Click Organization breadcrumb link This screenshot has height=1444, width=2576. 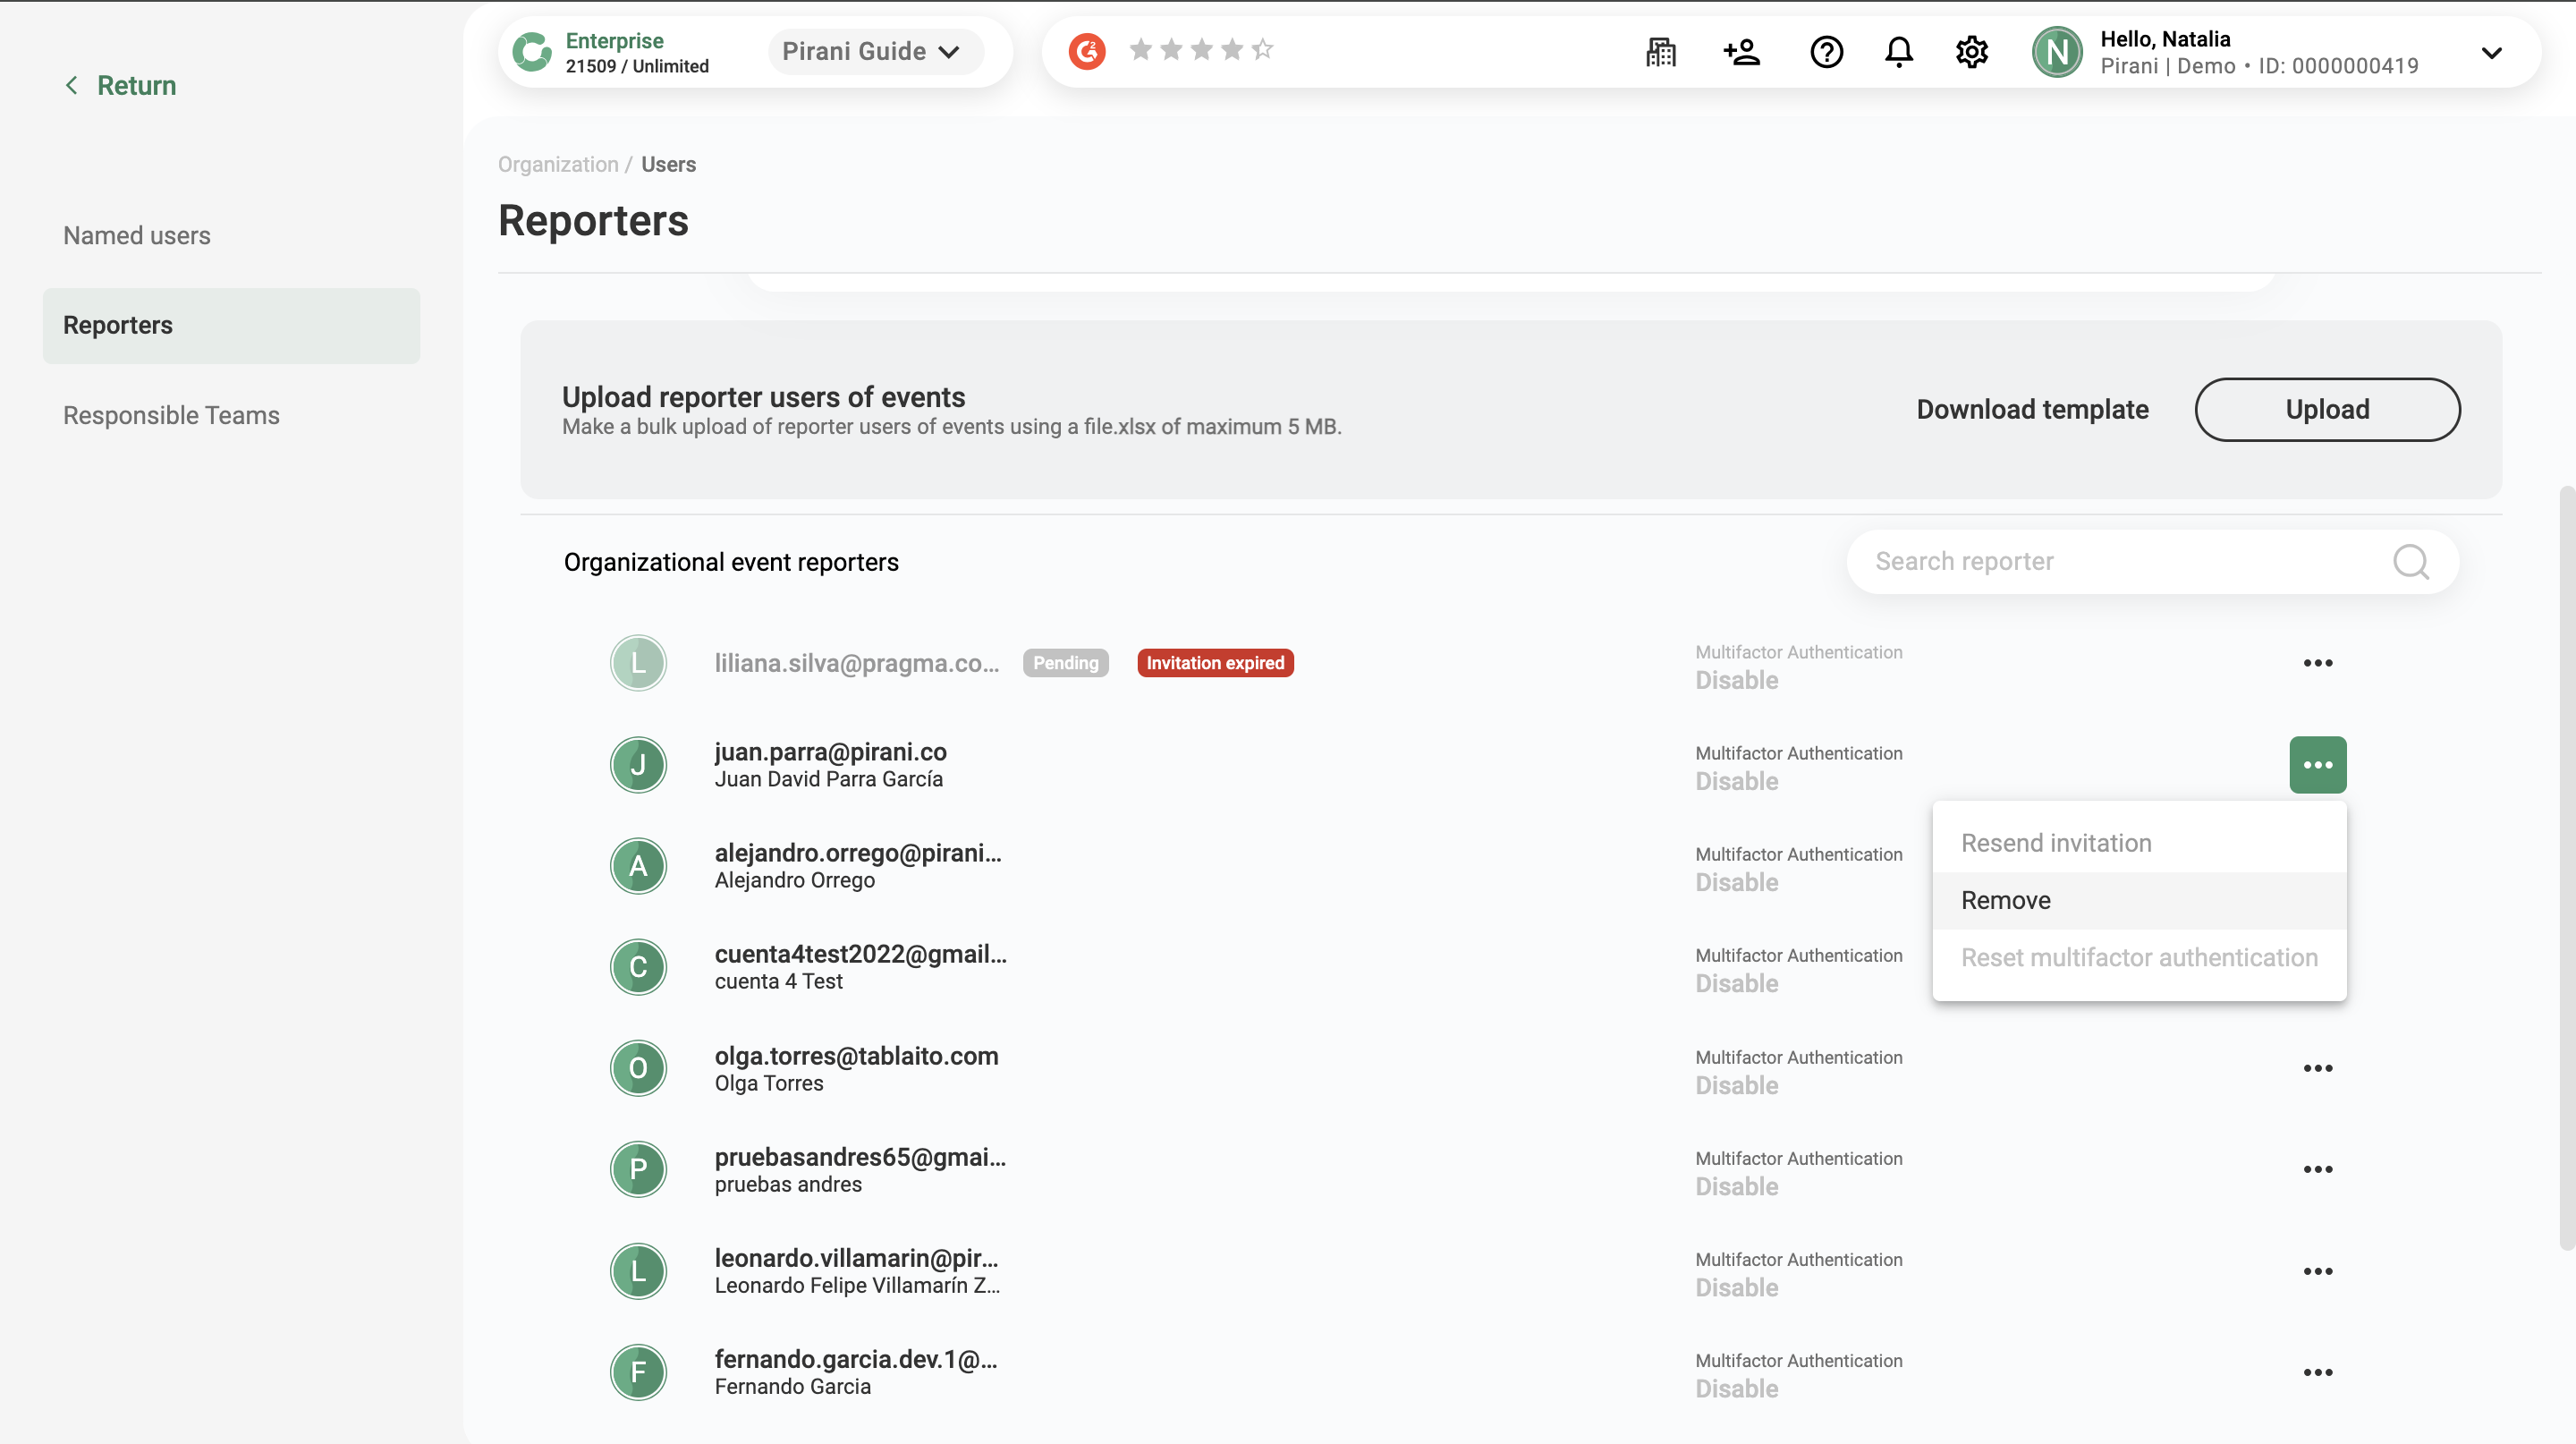click(558, 164)
